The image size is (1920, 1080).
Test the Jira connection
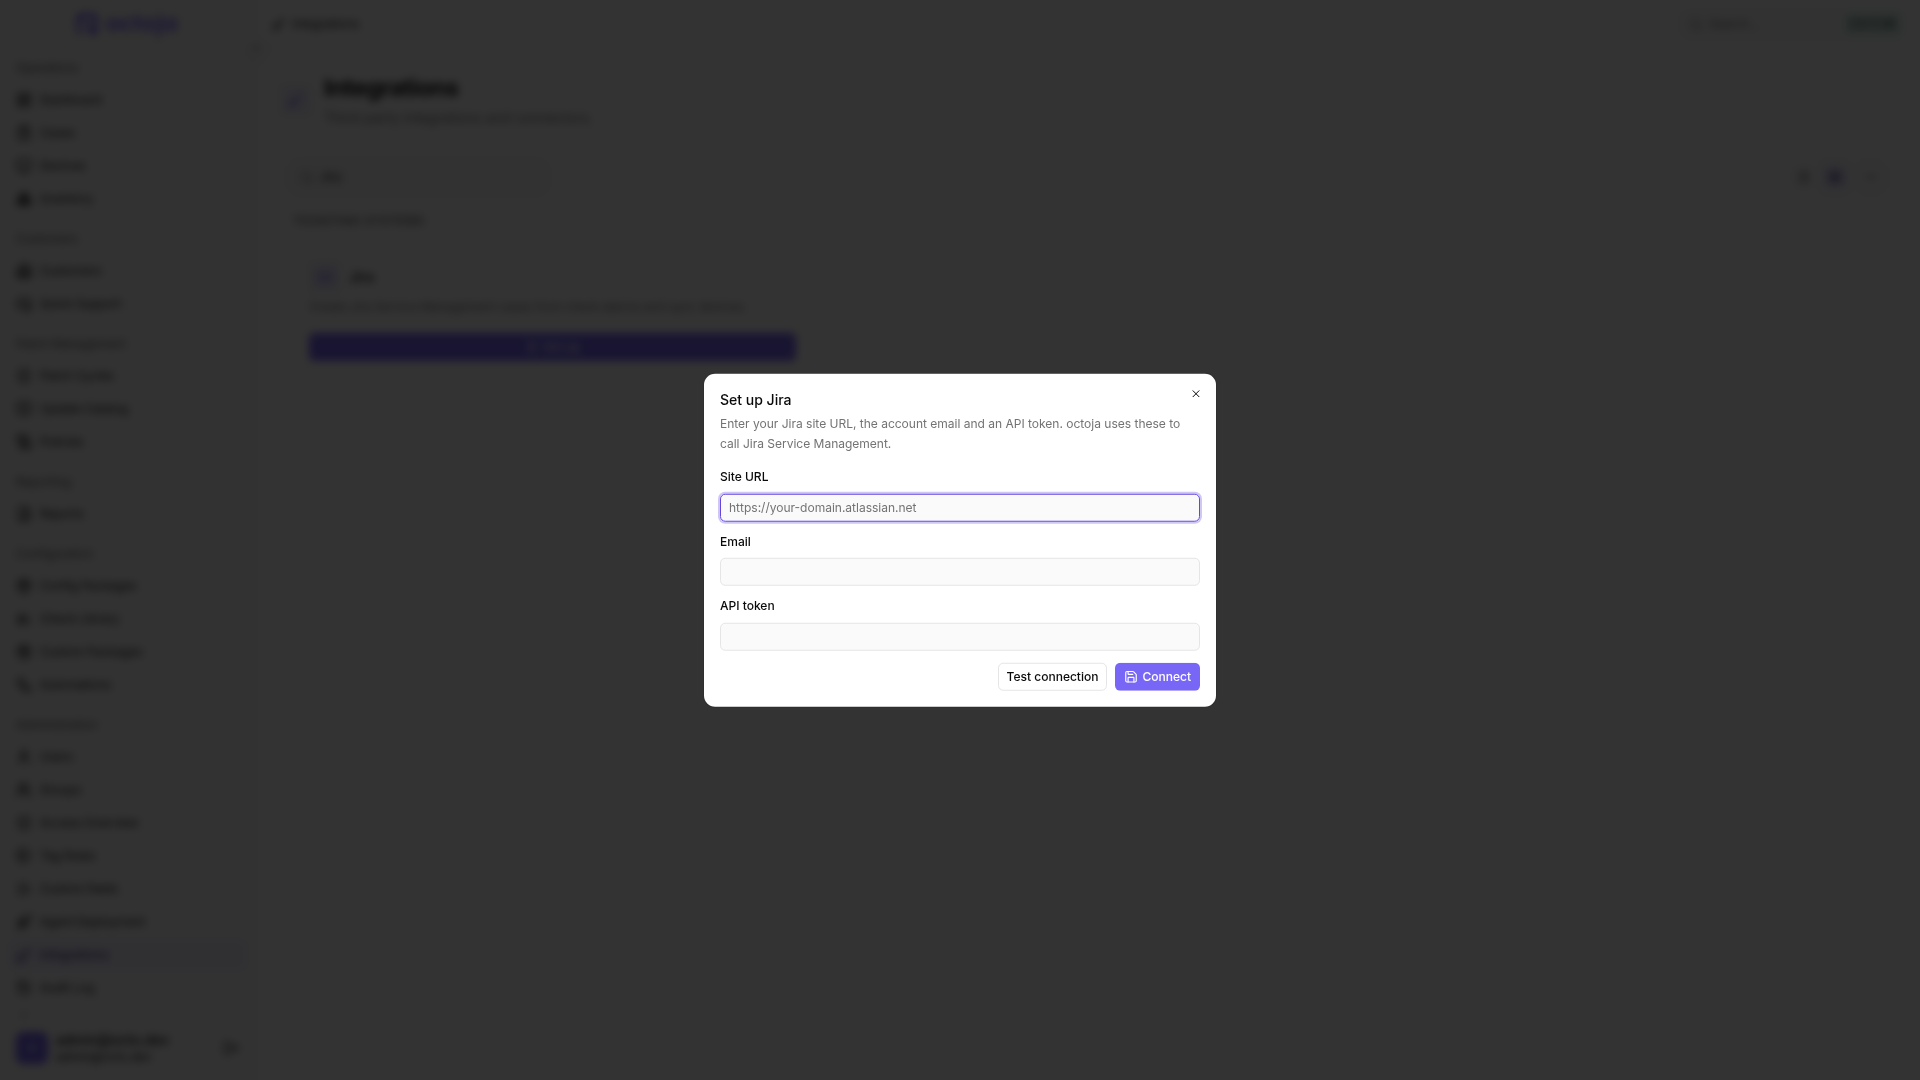coord(1052,677)
